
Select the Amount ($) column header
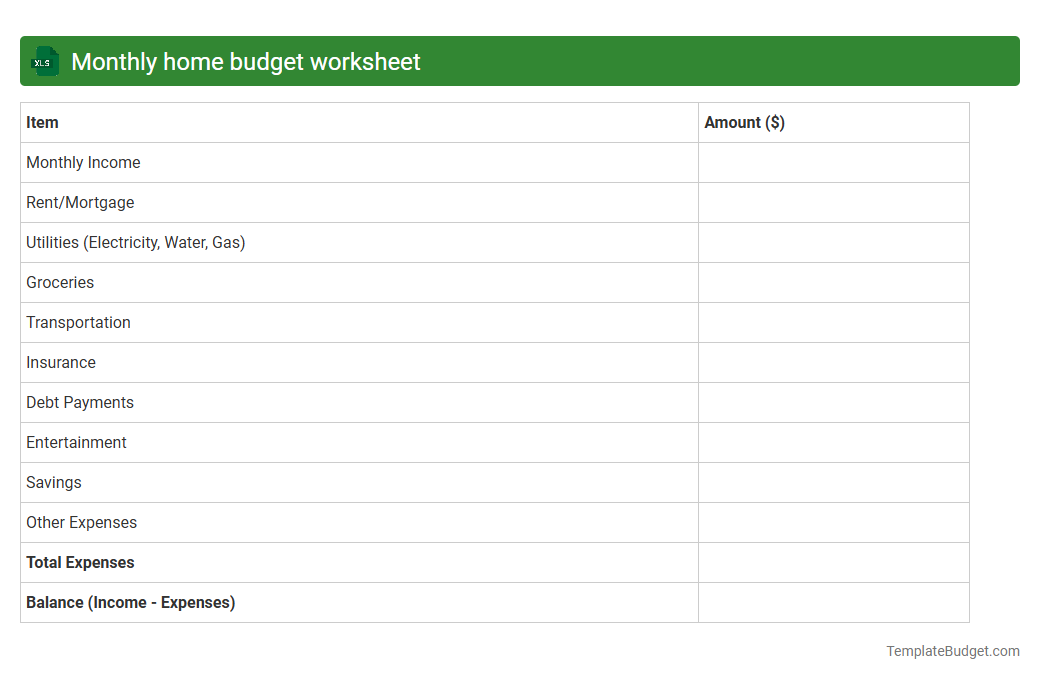745,122
